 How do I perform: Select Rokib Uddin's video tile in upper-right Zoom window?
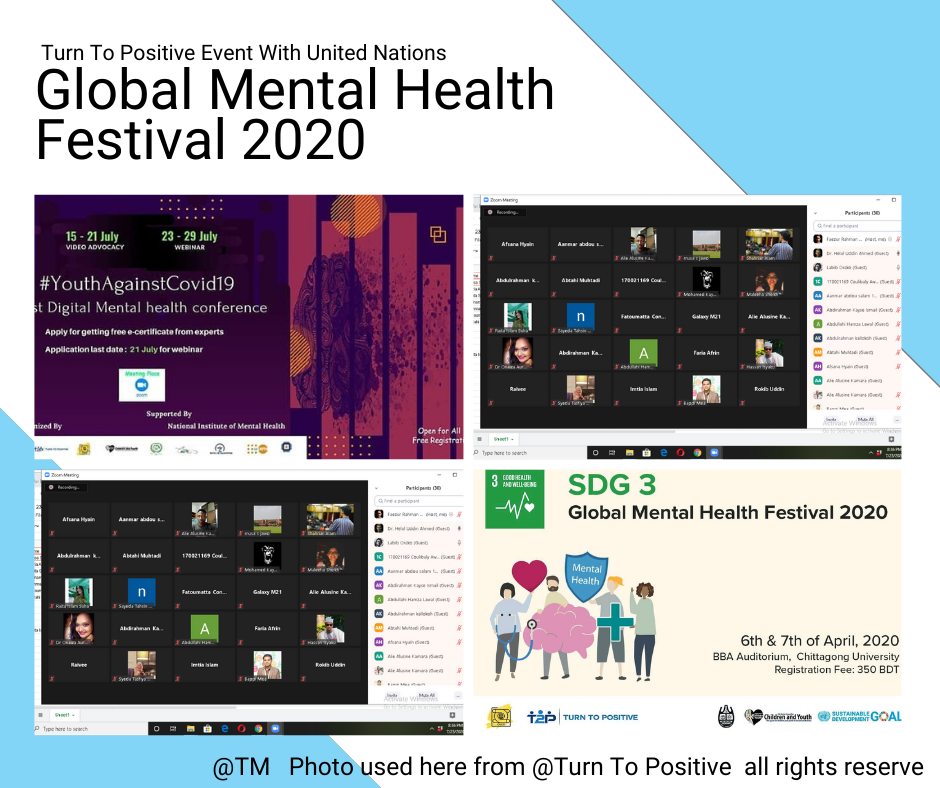pos(769,389)
